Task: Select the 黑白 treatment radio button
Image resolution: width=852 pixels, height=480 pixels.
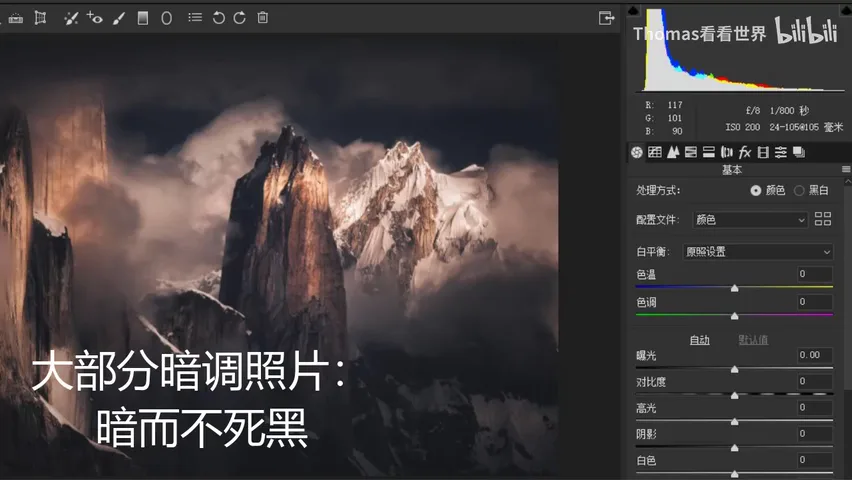Action: click(799, 190)
